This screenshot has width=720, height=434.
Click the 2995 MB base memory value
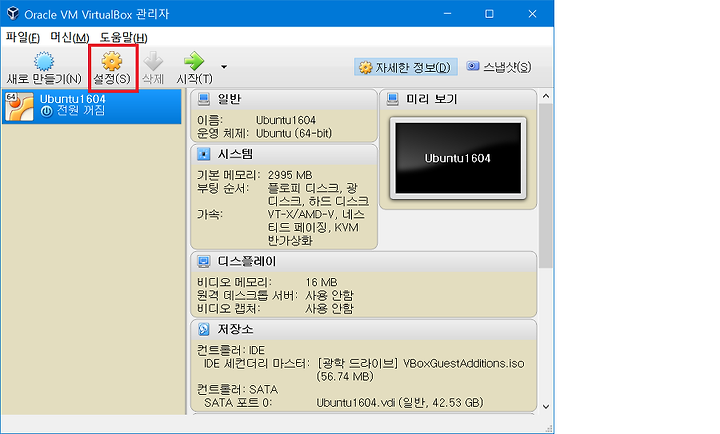coord(290,175)
